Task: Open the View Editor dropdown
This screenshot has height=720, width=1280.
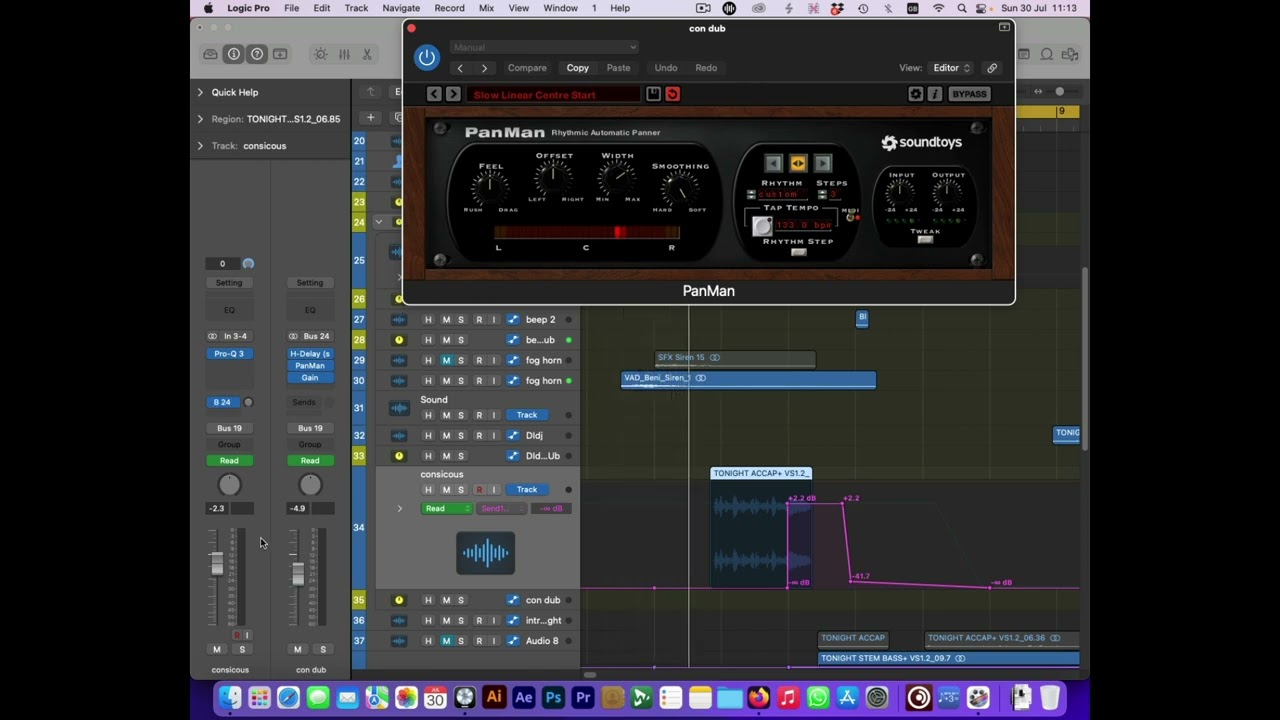Action: coord(951,68)
